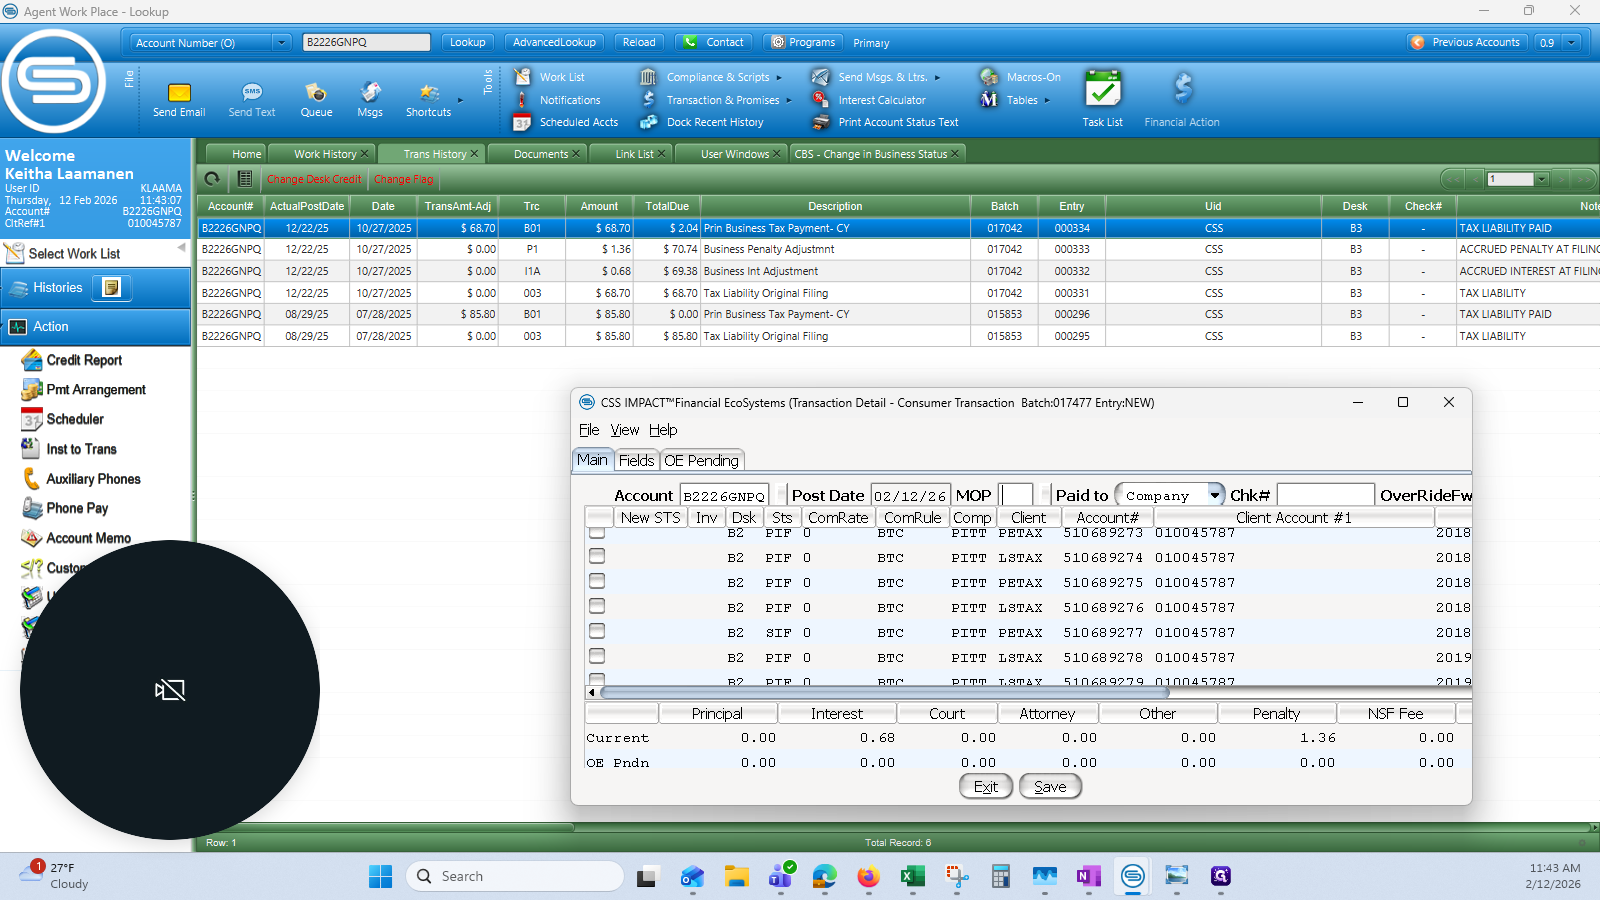Image resolution: width=1600 pixels, height=900 pixels.
Task: Check the row checkbox for account 510689276
Action: pos(597,606)
